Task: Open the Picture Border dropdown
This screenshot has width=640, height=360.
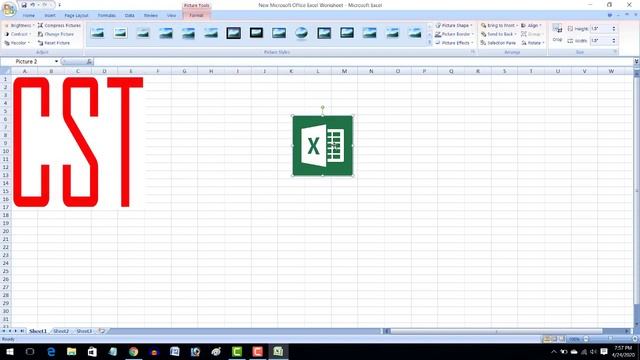Action: [454, 34]
